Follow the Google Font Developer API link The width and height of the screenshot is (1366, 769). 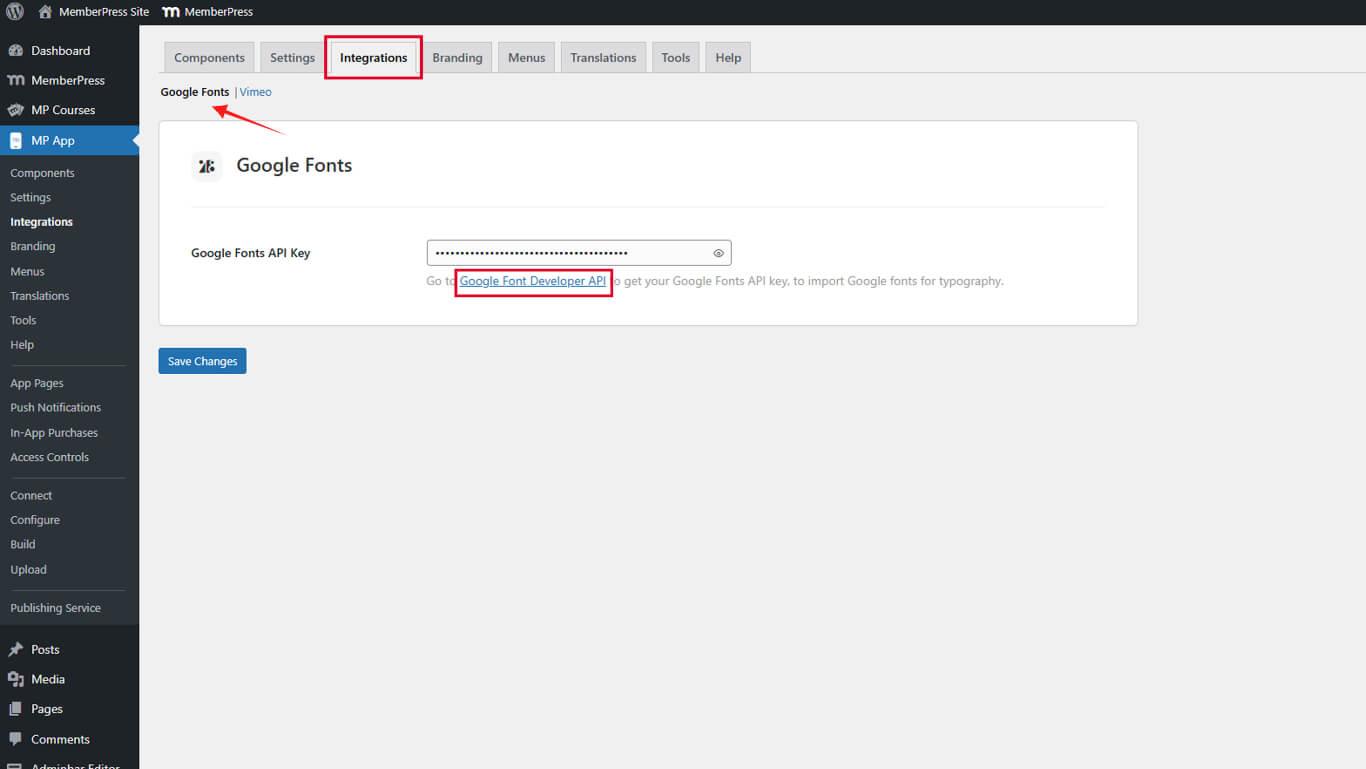point(533,282)
